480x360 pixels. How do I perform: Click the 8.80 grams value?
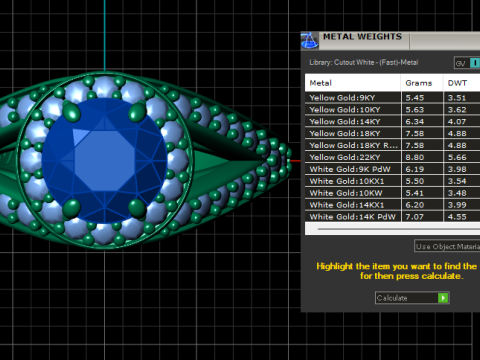(x=415, y=157)
